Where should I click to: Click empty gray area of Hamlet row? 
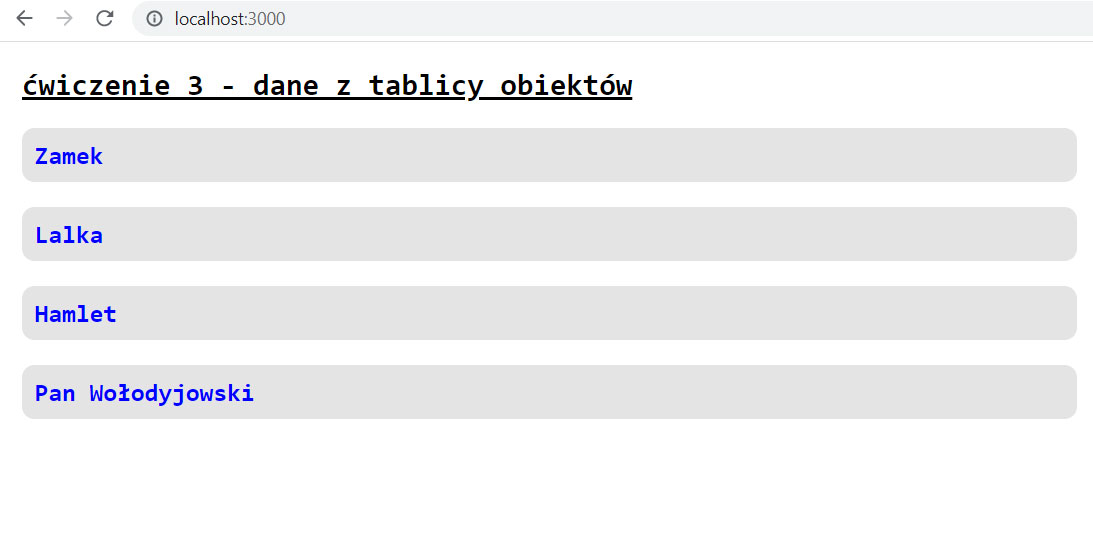pos(600,314)
